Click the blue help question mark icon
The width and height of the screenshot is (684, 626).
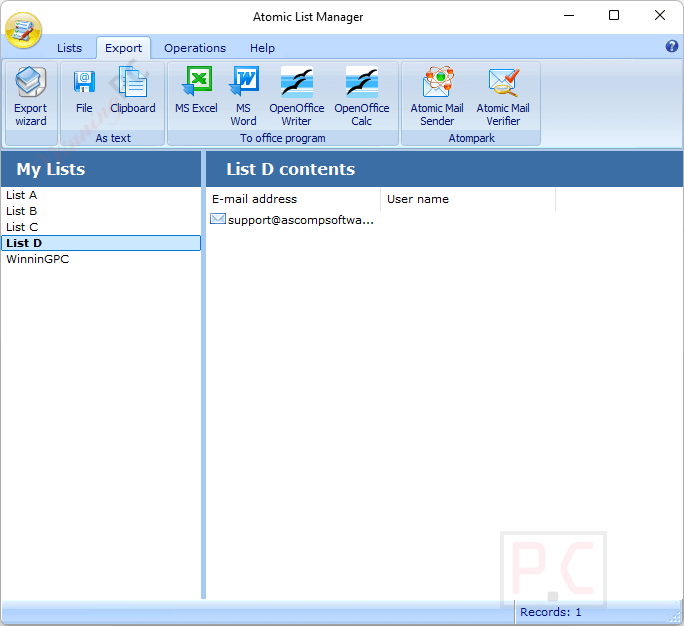[672, 46]
